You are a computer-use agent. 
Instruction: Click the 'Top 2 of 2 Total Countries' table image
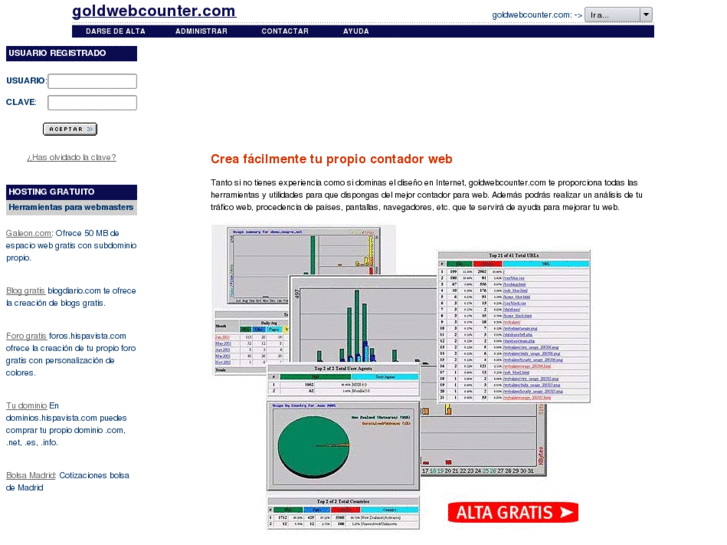344,513
